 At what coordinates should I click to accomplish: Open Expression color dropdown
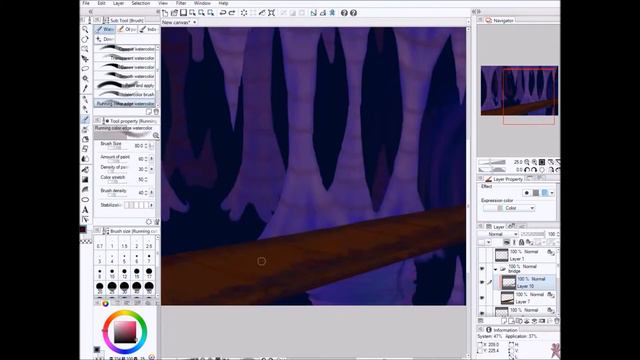click(x=509, y=208)
